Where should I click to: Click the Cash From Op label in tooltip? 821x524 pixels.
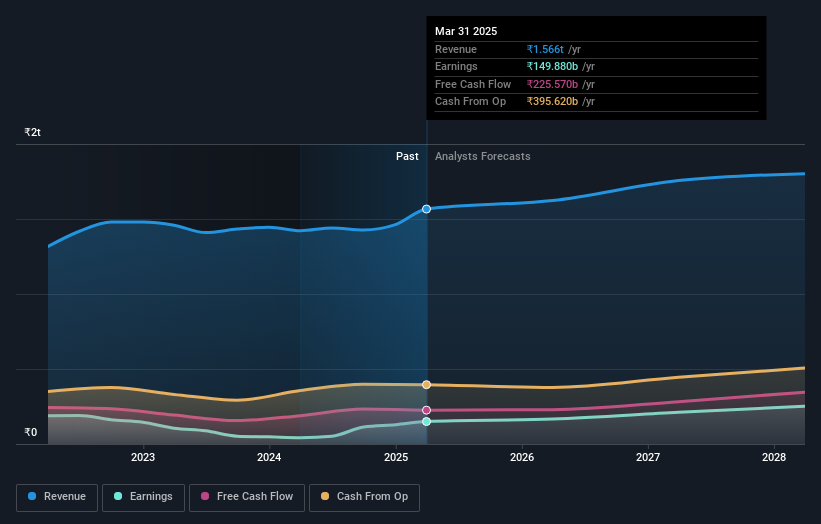pyautogui.click(x=471, y=102)
